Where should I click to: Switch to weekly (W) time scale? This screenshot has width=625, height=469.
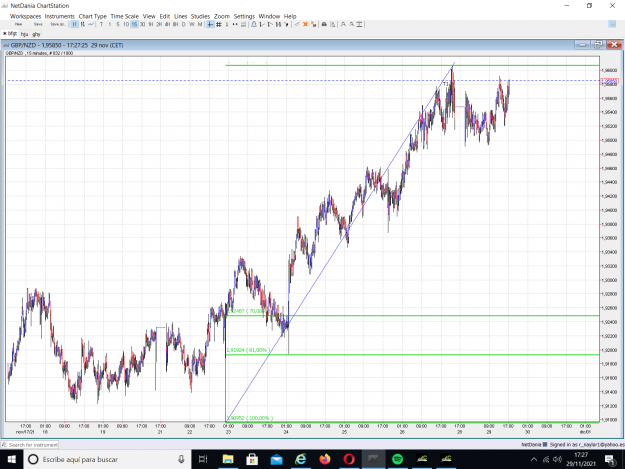[x=192, y=24]
